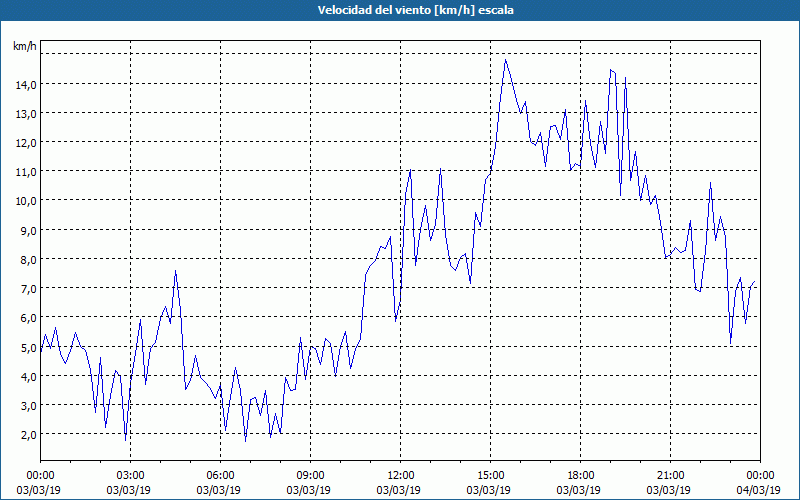Click the 03/03/19 date under 12:00
The height and width of the screenshot is (500, 800).
point(398,490)
